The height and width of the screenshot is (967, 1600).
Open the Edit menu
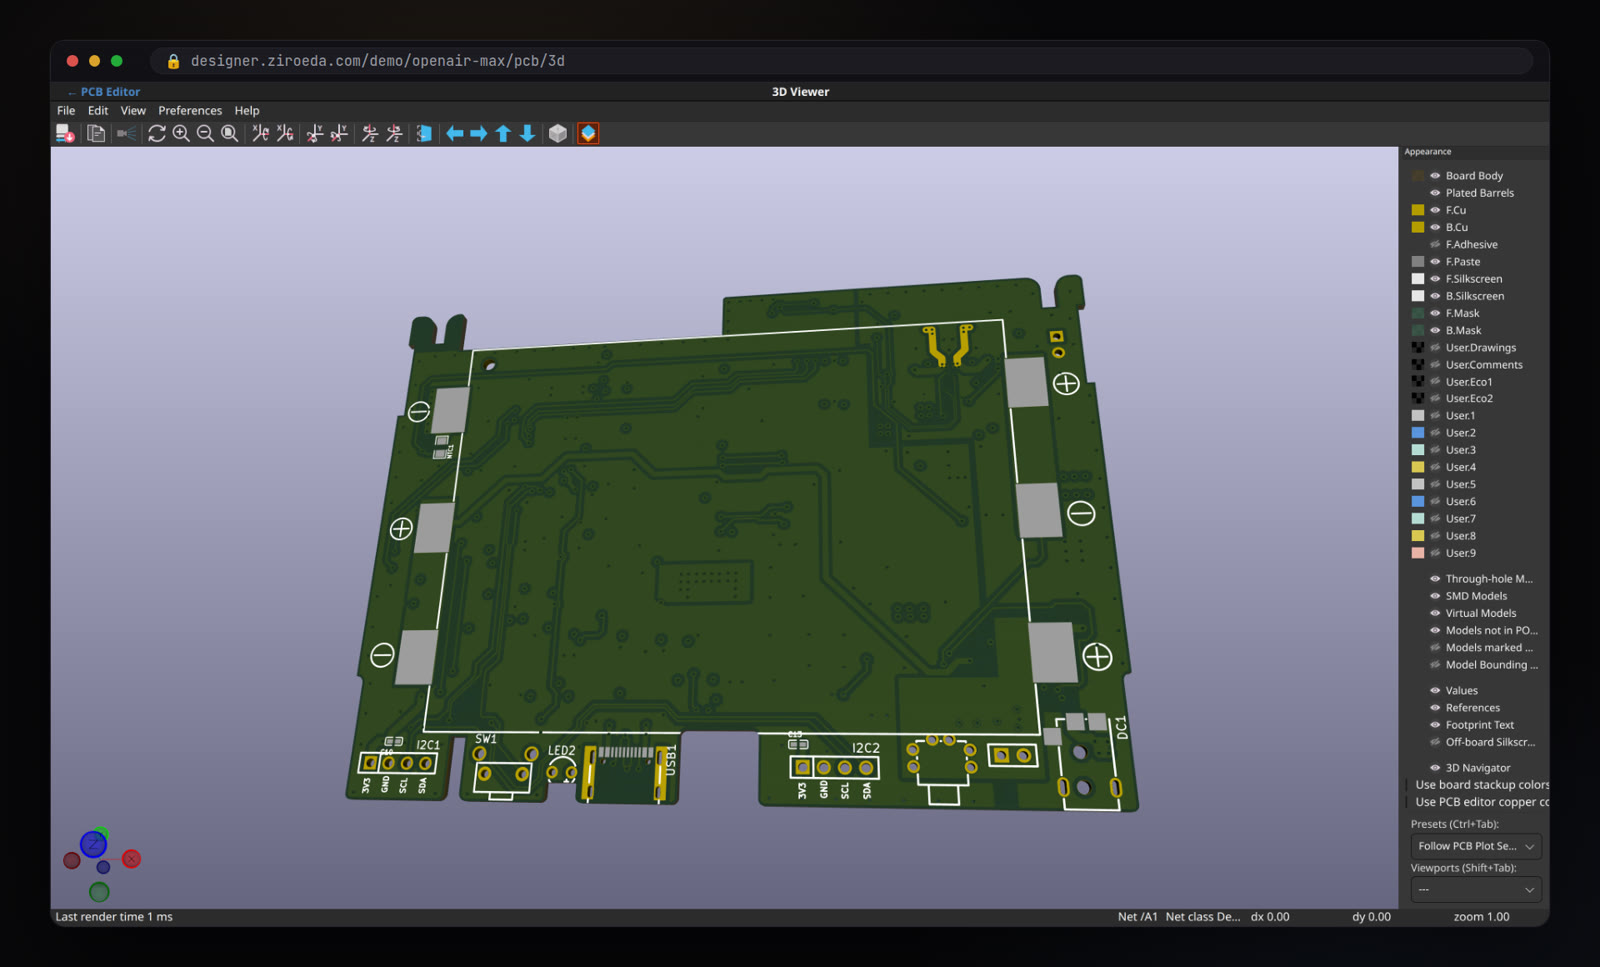click(98, 111)
